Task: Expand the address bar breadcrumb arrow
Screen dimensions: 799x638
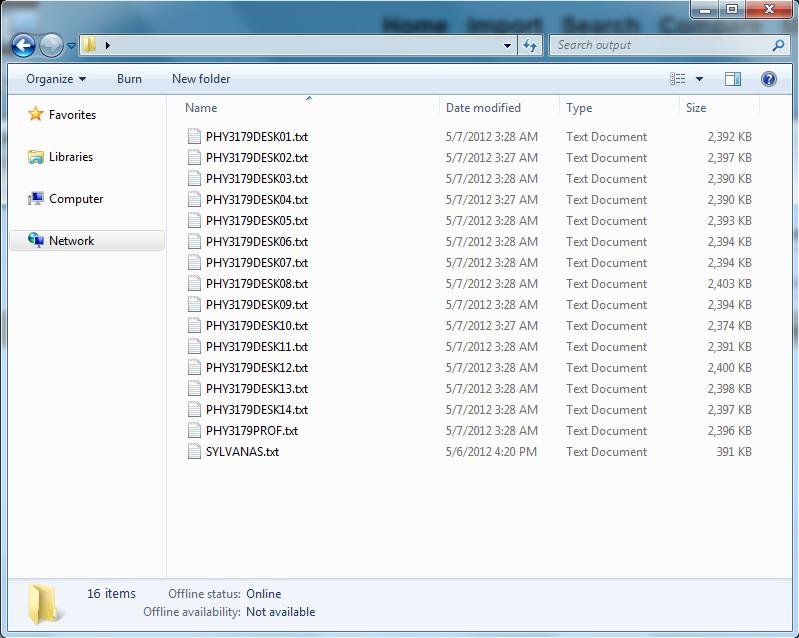Action: pyautogui.click(x=108, y=45)
